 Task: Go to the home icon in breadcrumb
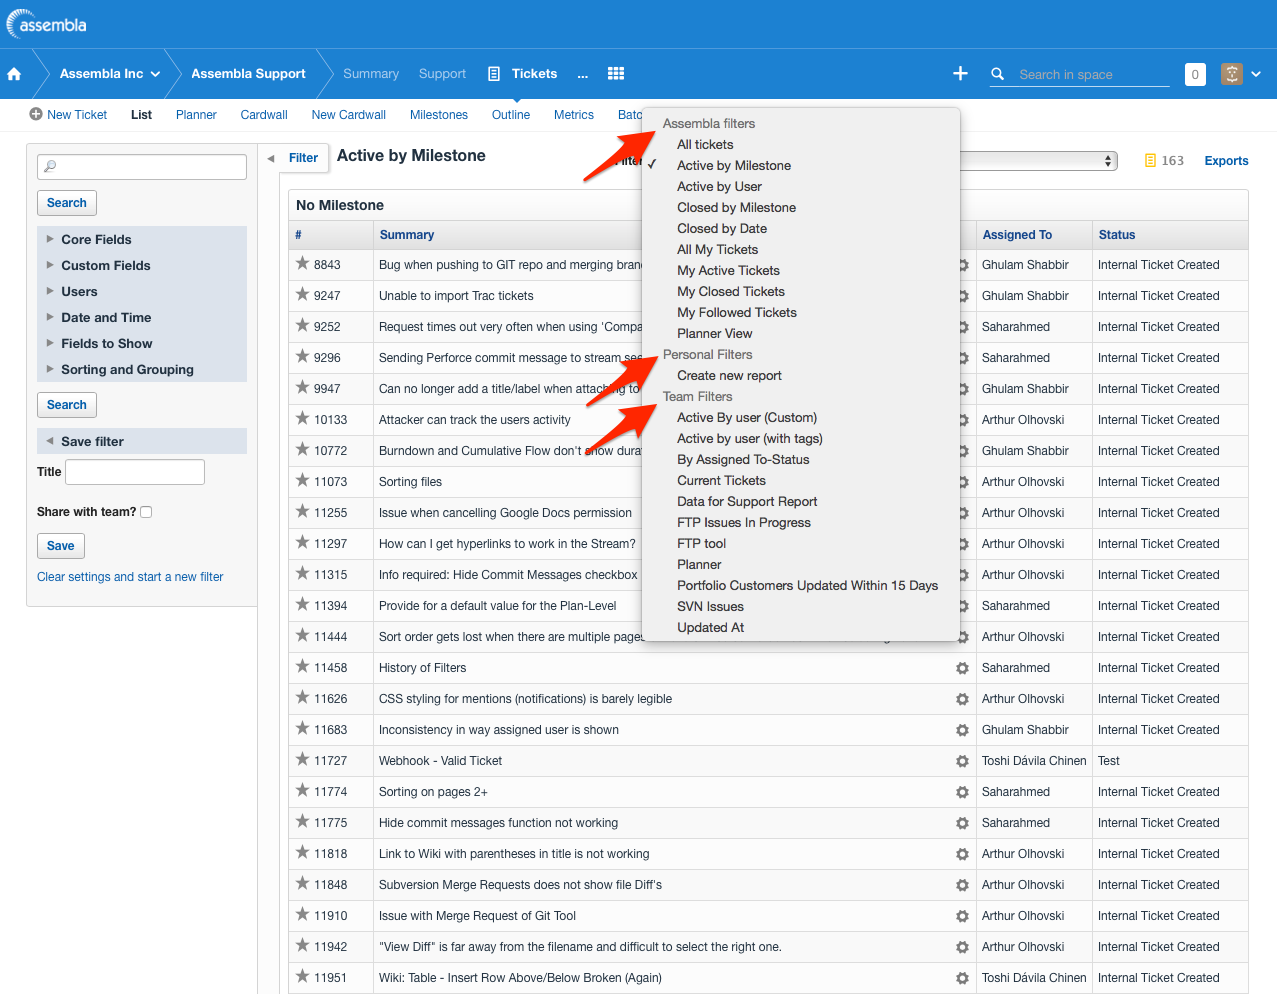click(14, 74)
